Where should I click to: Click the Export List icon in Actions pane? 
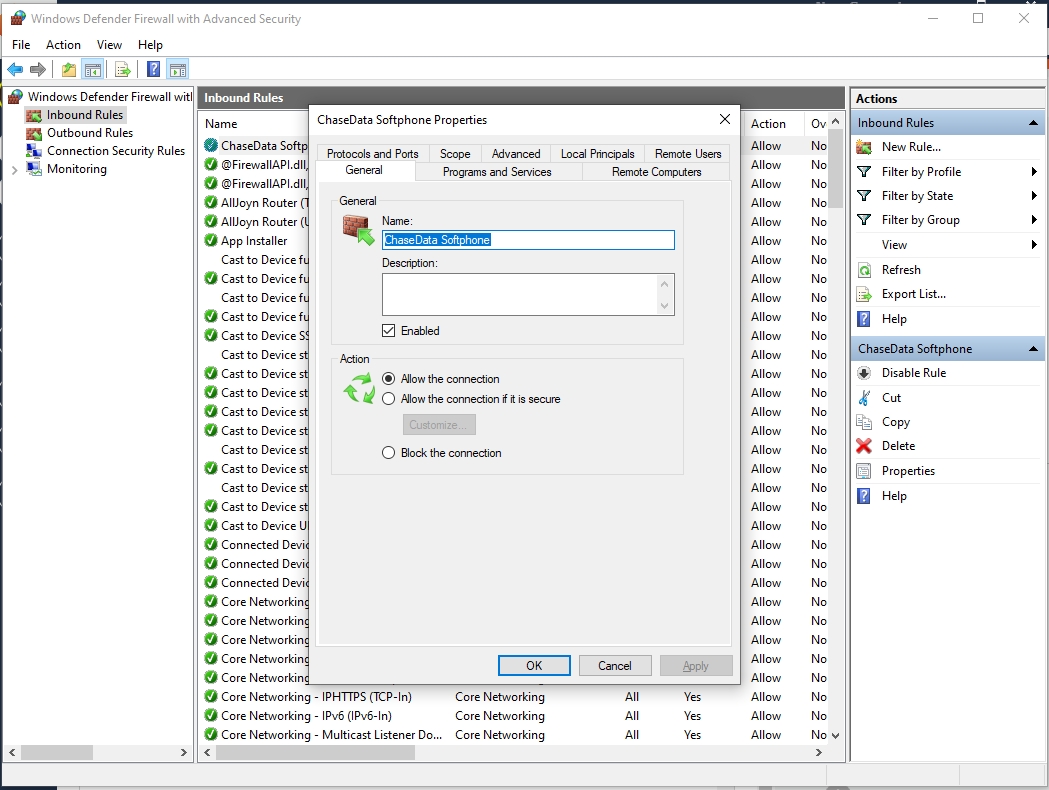[x=864, y=294]
